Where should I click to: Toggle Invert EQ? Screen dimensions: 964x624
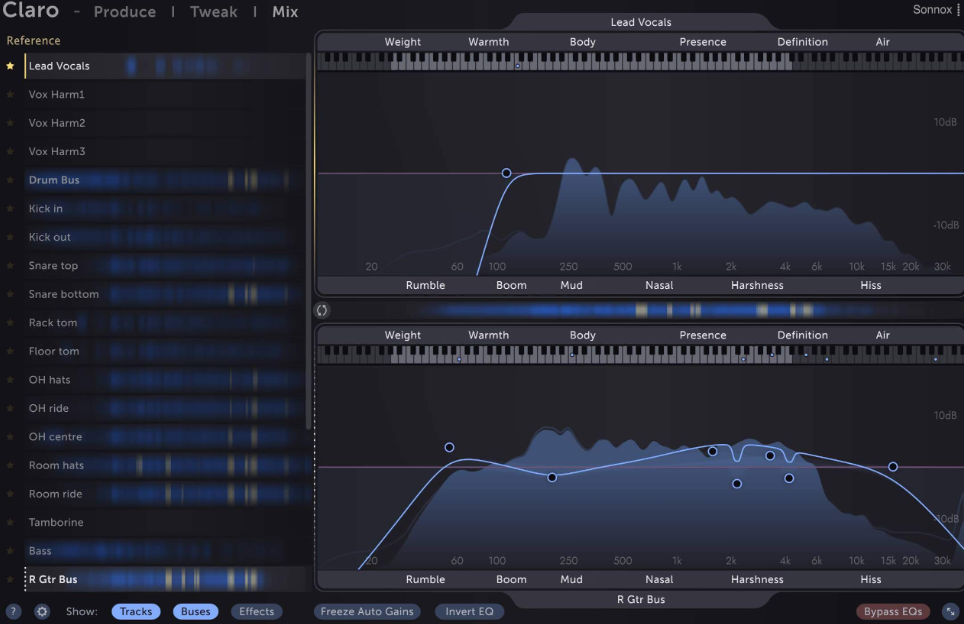point(469,612)
